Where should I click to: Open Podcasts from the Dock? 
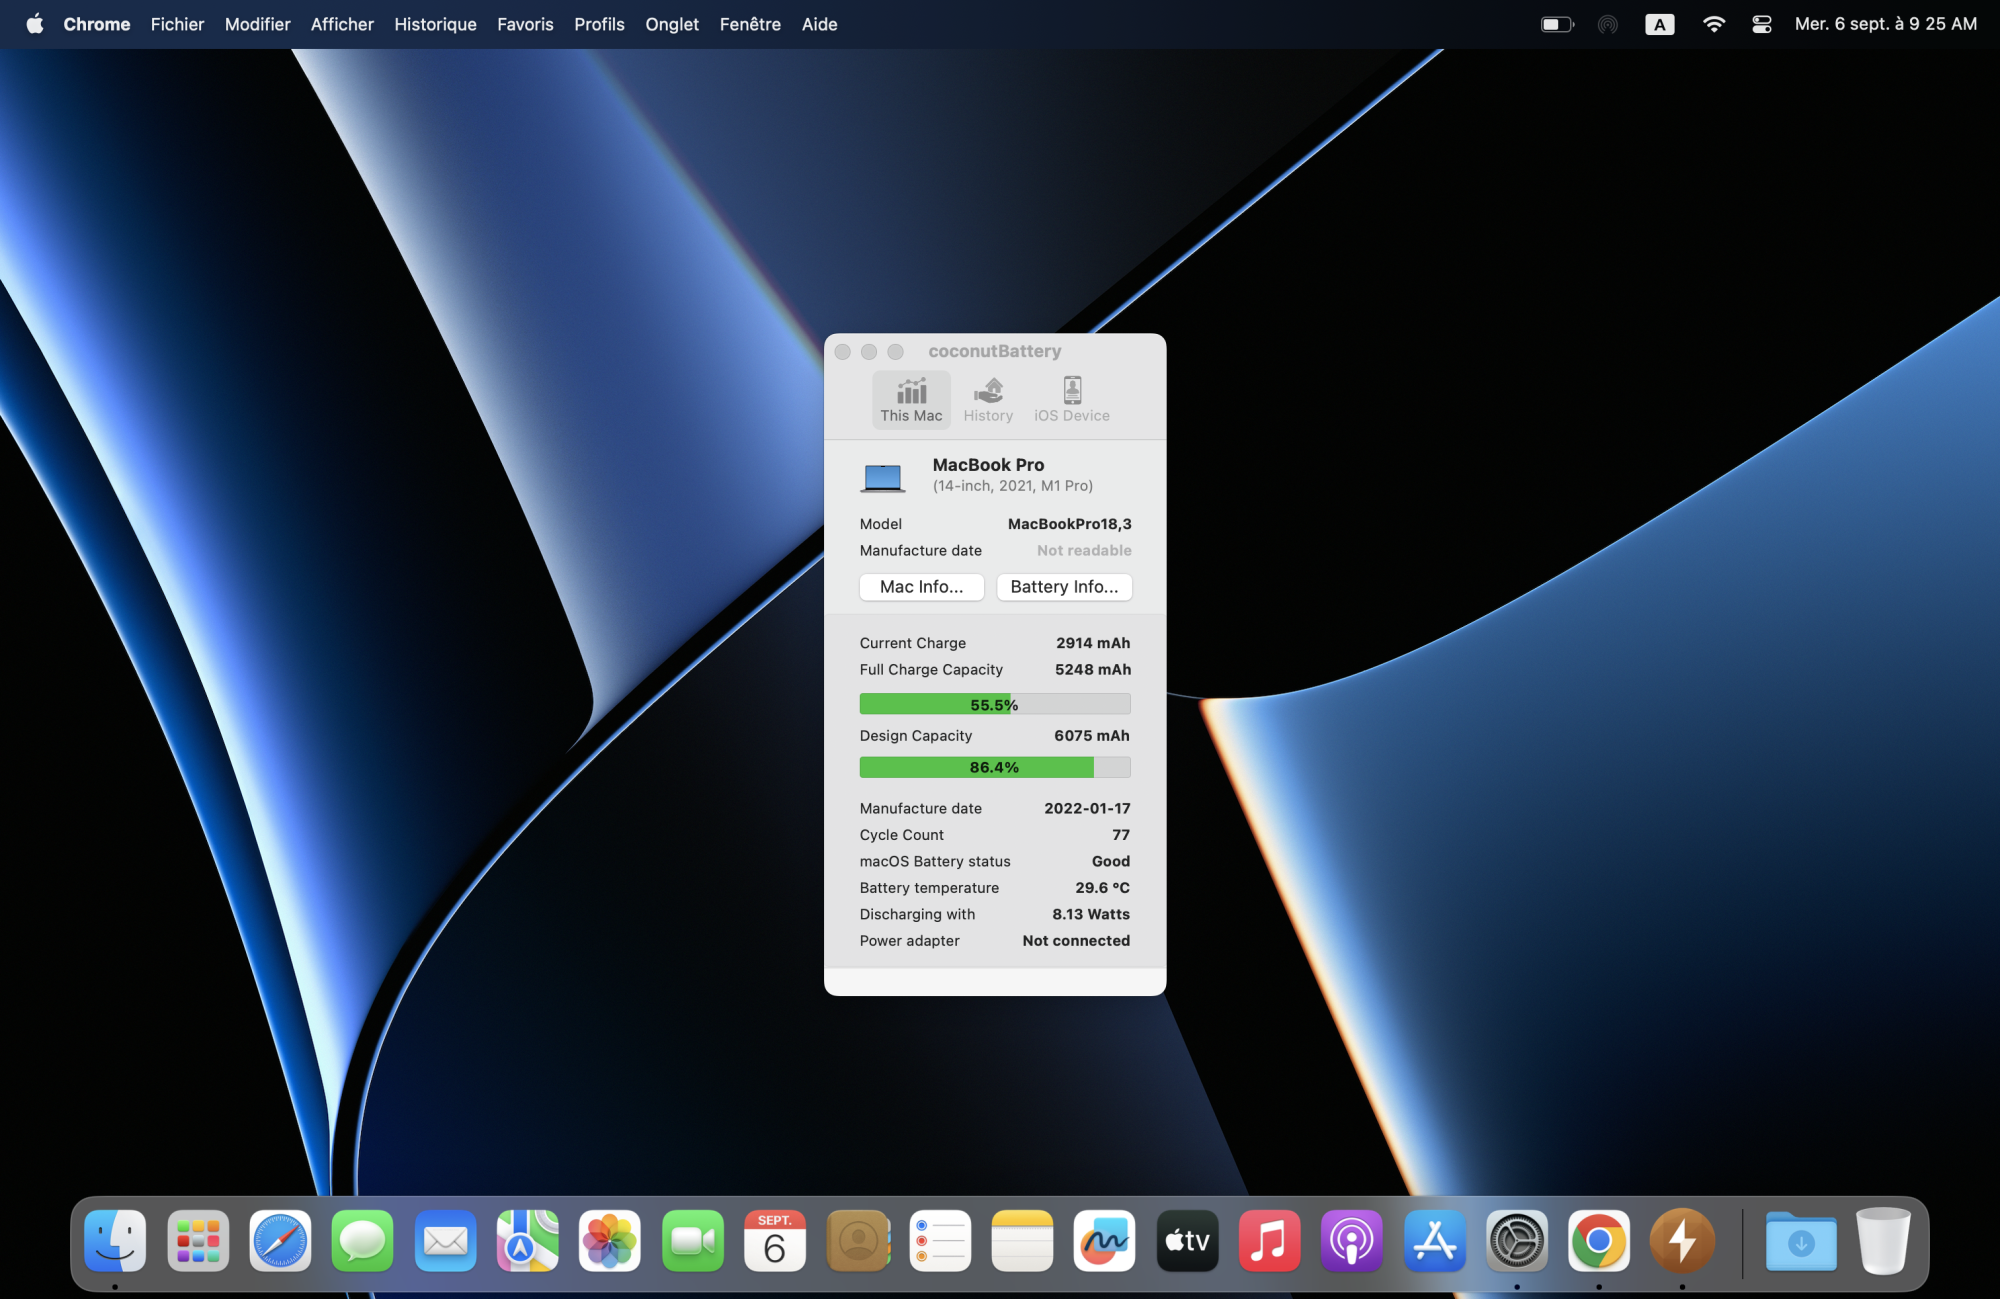[1352, 1241]
